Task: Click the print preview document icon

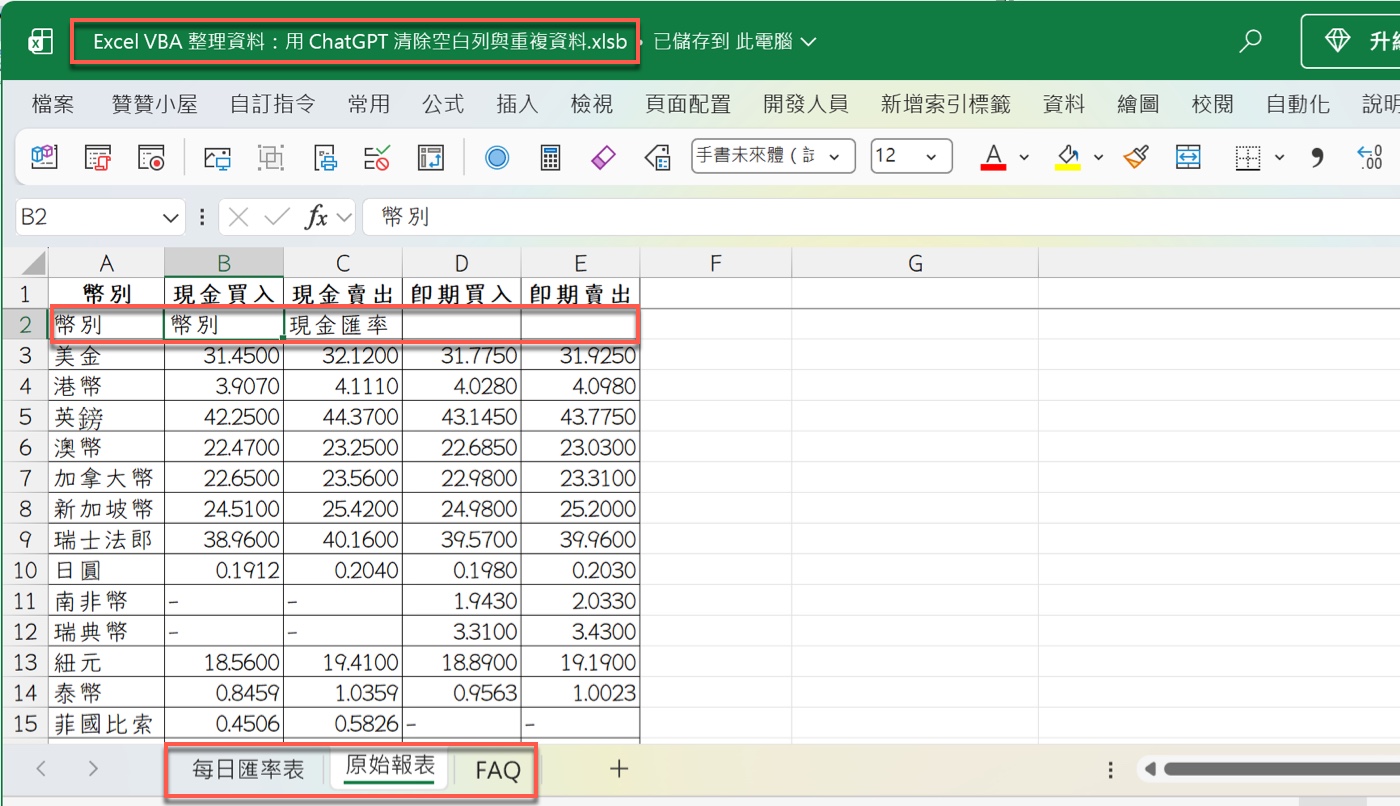Action: coord(325,157)
